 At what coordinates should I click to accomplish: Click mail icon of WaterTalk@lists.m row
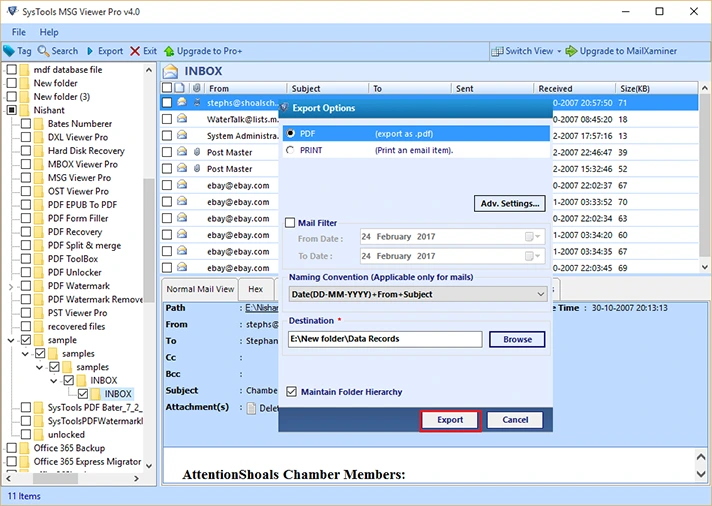coord(182,119)
